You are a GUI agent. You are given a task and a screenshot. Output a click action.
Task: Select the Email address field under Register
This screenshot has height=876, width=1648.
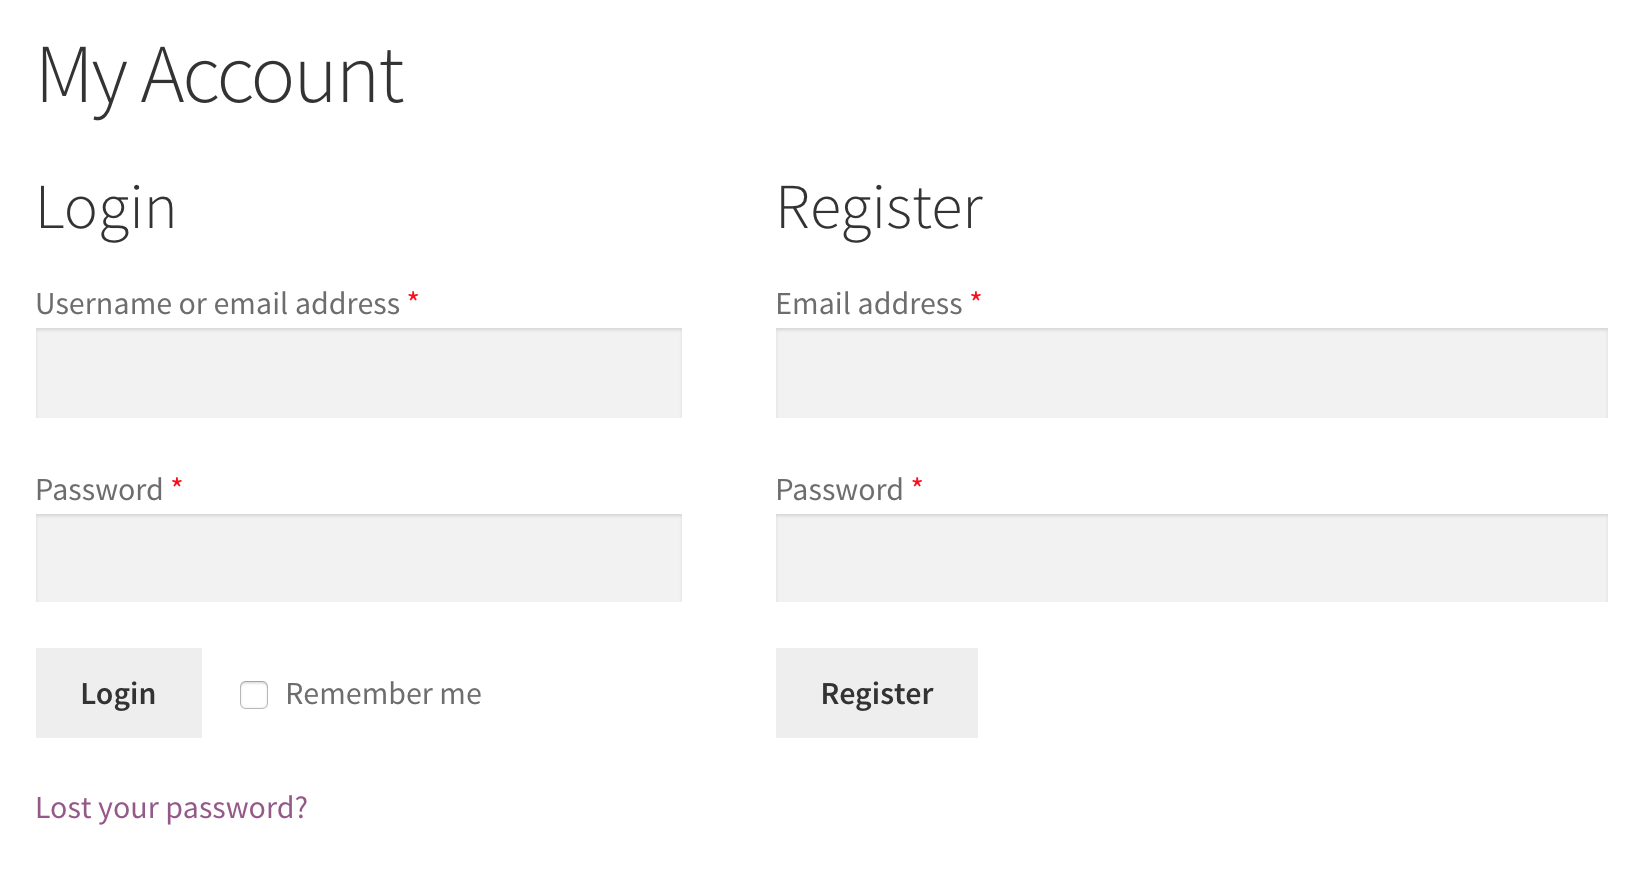coord(1190,372)
